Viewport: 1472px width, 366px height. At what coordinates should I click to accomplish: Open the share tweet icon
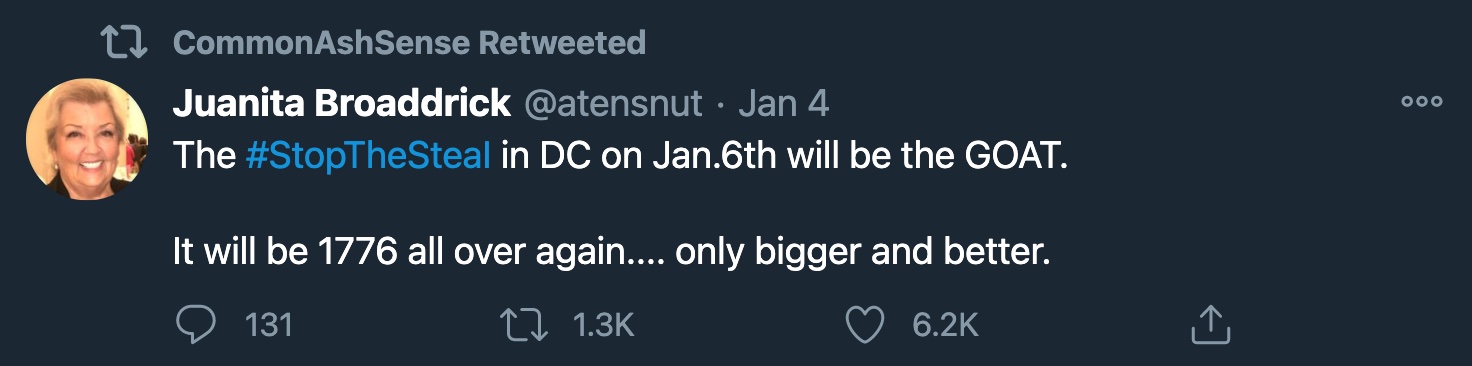(1209, 324)
